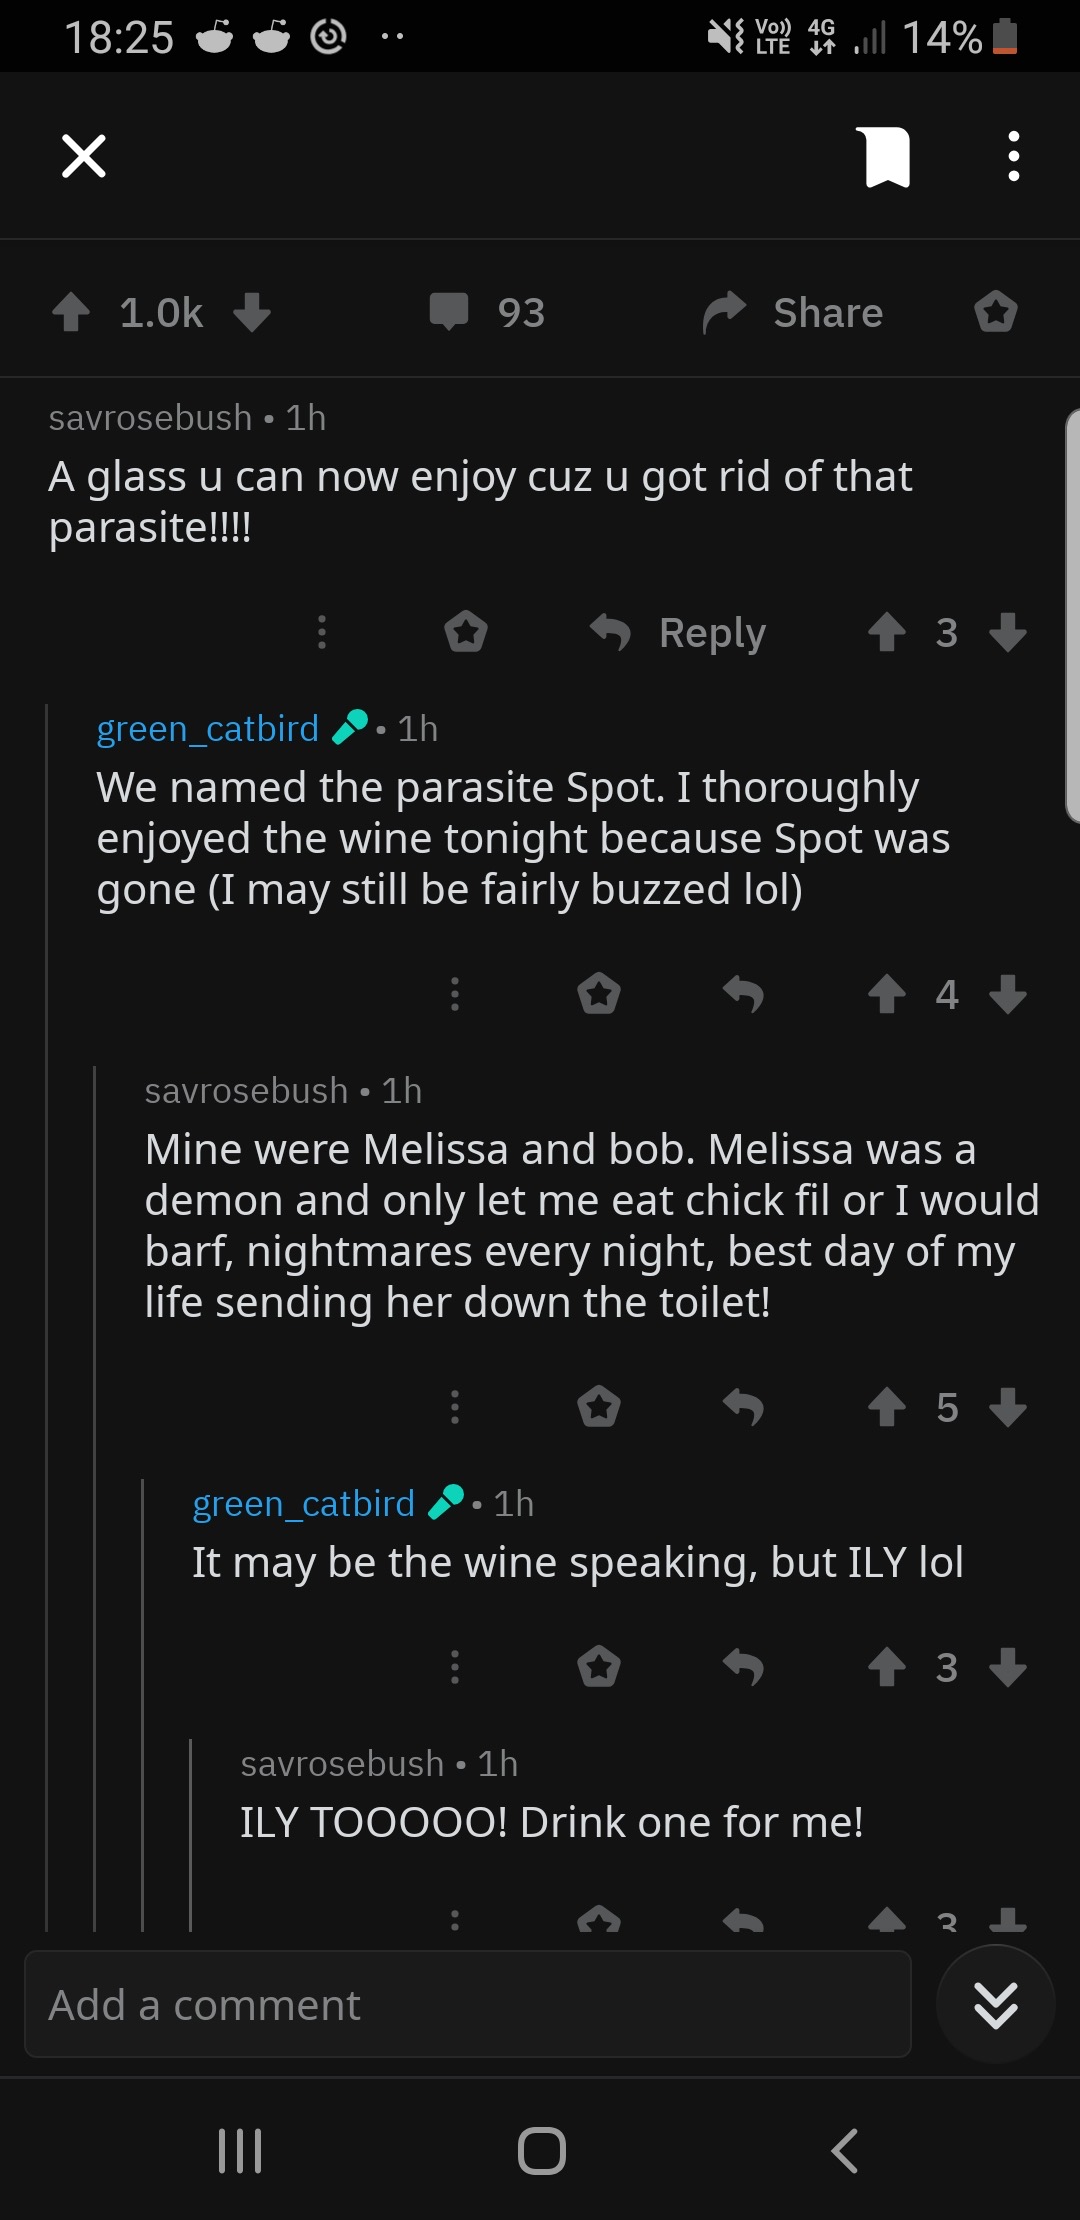Award the 'A glass u can now enjoy' comment
This screenshot has height=2220, width=1080.
466,632
